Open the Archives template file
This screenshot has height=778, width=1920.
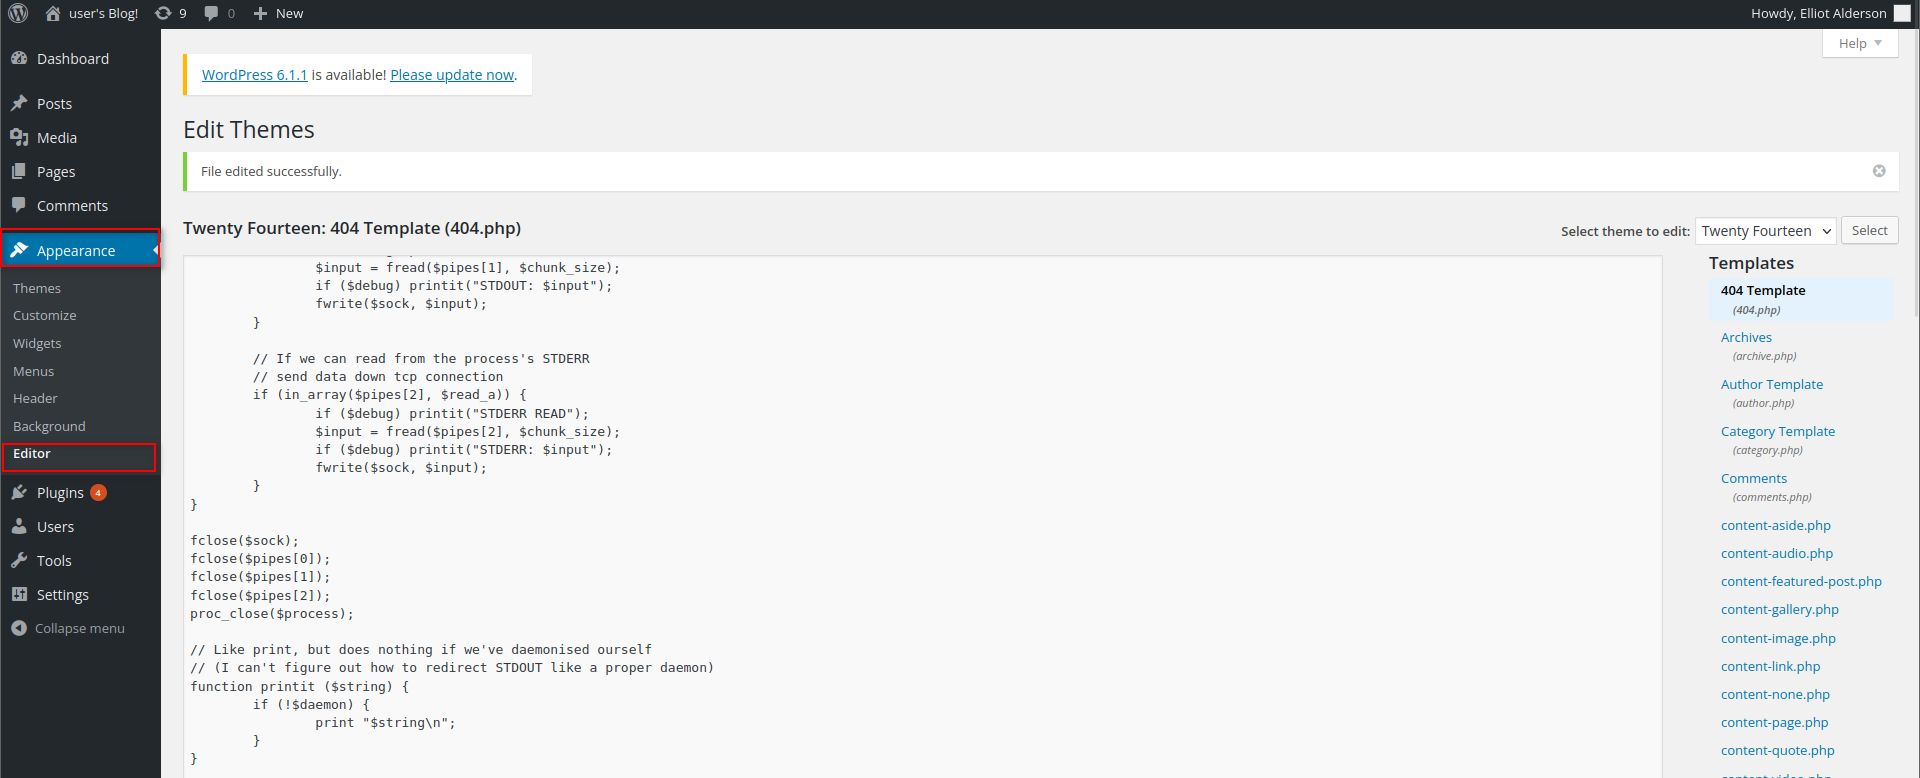click(1746, 338)
